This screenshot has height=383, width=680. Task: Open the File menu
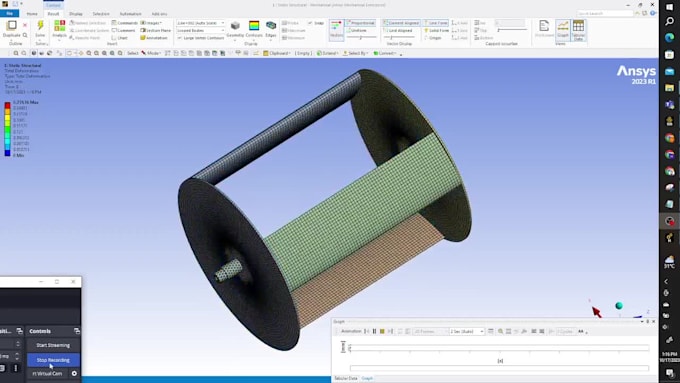tap(9, 14)
